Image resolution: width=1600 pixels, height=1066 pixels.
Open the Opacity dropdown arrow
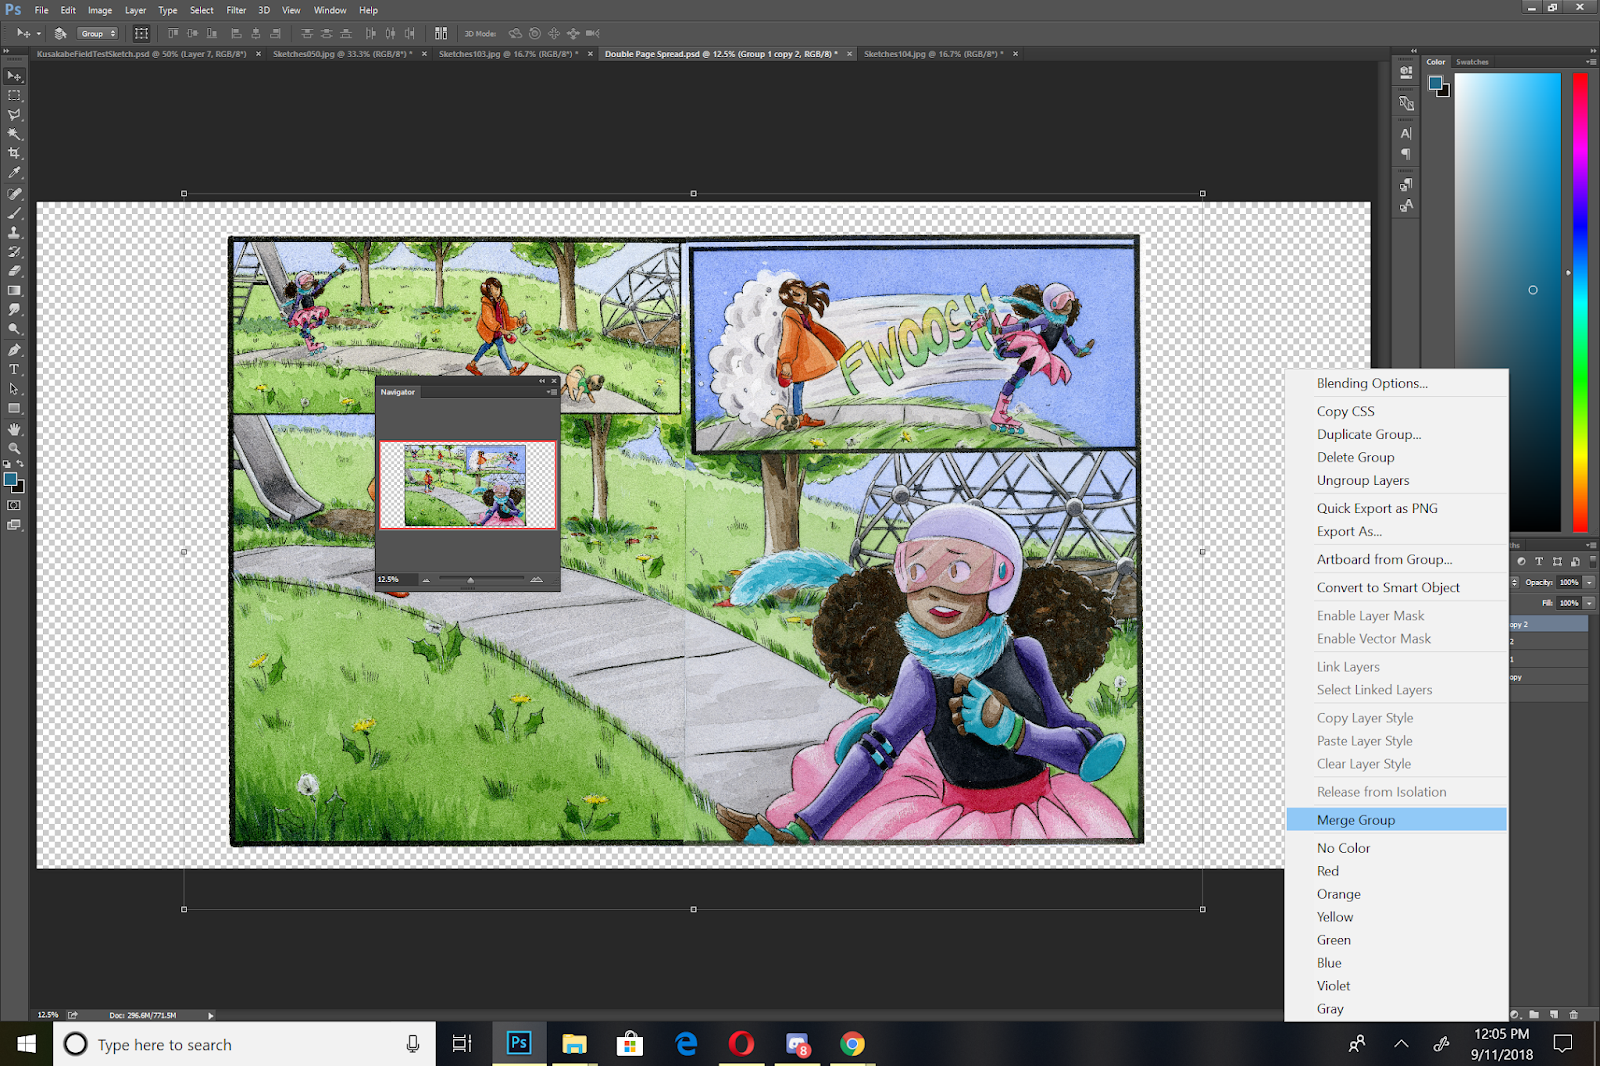pos(1589,582)
